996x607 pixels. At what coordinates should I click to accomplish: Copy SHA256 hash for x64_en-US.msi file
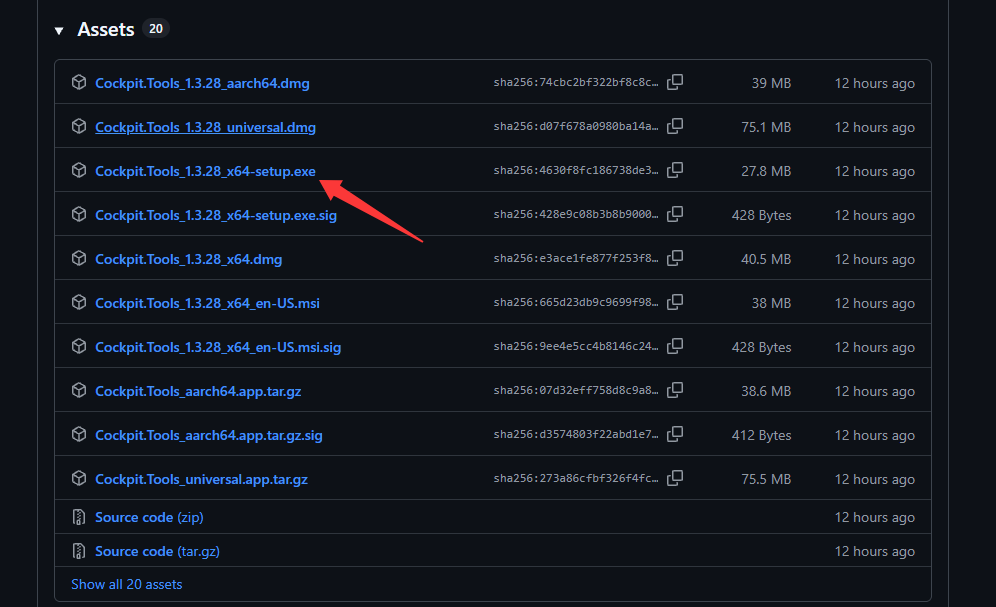(675, 302)
